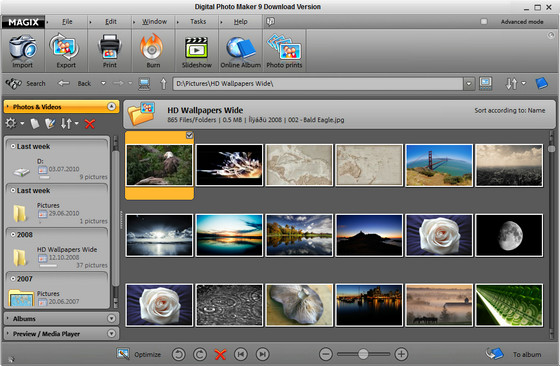Click the My Computer icon
This screenshot has height=366, width=560.
coord(144,84)
